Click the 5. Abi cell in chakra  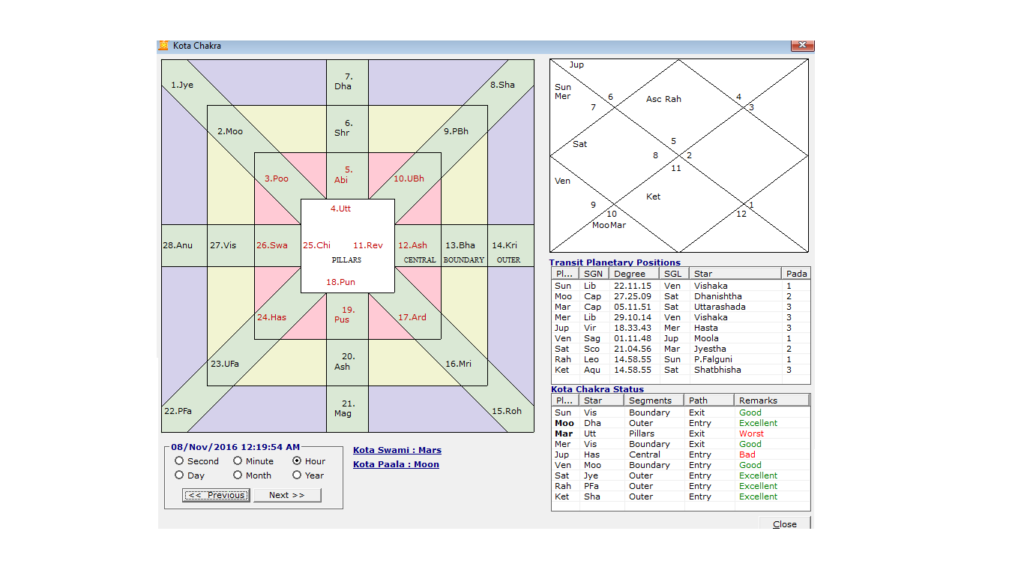pyautogui.click(x=343, y=175)
